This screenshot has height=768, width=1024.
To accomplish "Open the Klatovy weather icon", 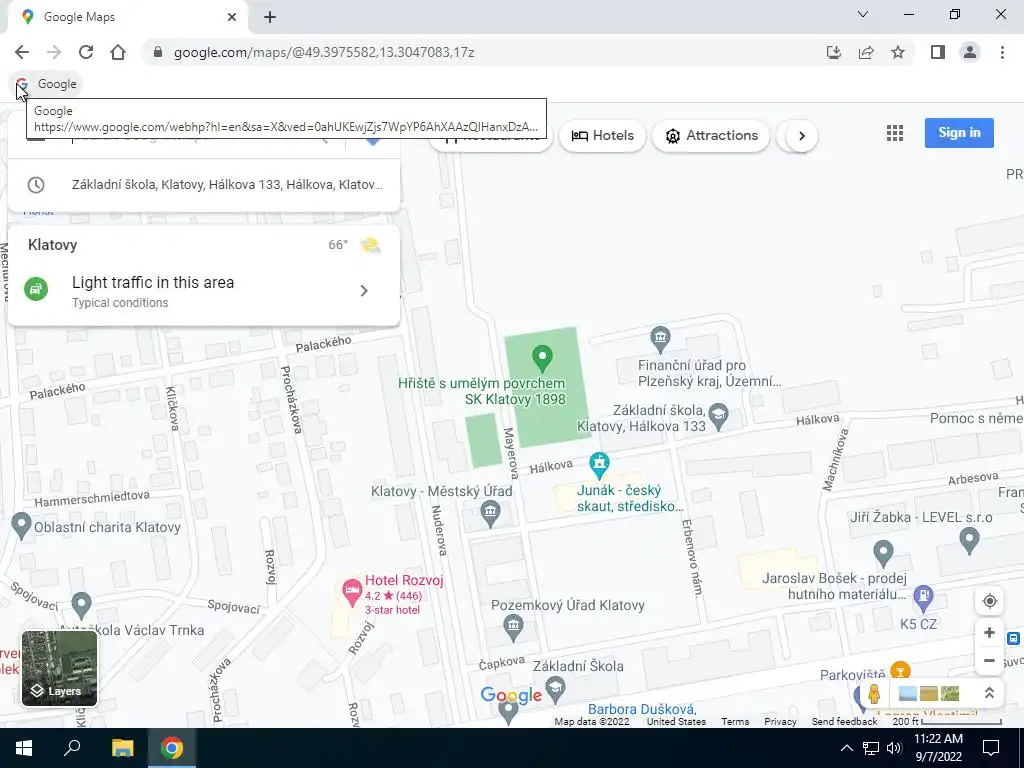I will (370, 245).
